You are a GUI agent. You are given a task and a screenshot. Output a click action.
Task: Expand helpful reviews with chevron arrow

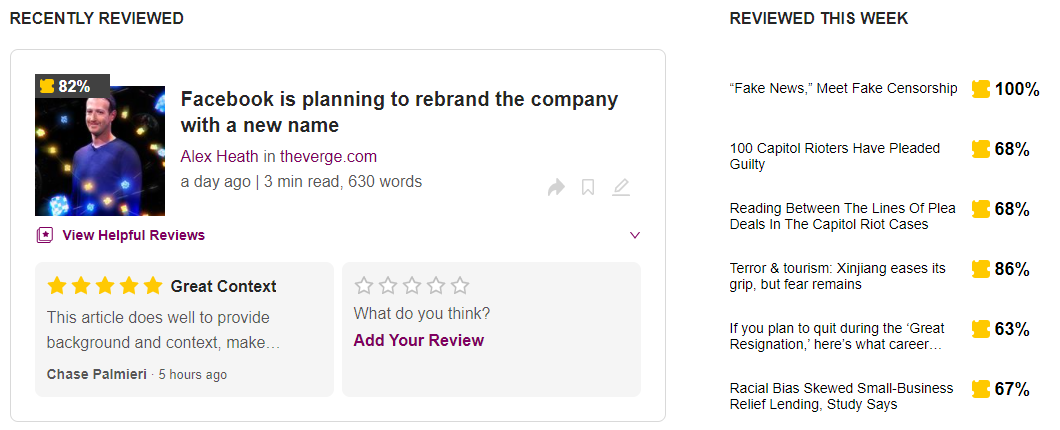[634, 235]
